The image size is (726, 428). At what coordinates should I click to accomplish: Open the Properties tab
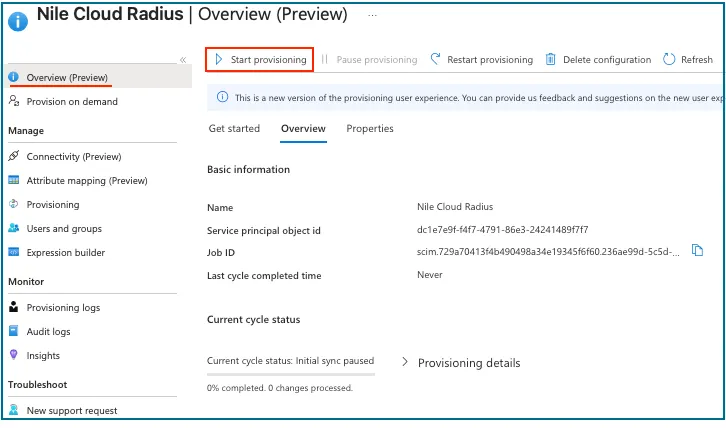pos(370,128)
